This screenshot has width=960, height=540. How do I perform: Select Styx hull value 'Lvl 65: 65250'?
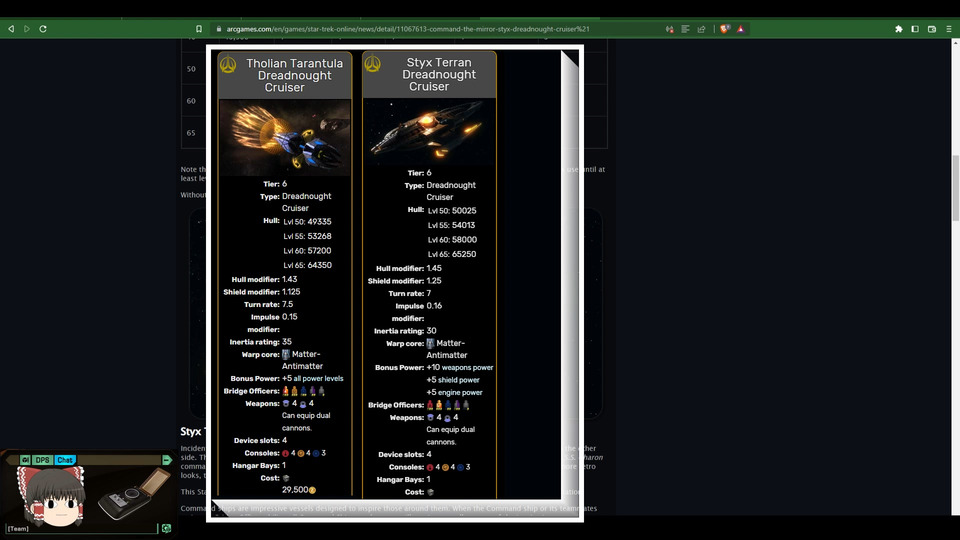coord(452,254)
